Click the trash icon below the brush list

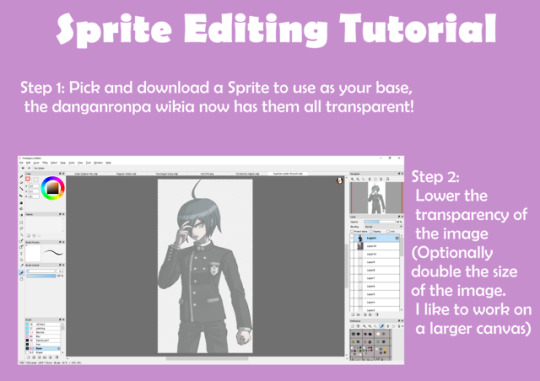coord(57,357)
